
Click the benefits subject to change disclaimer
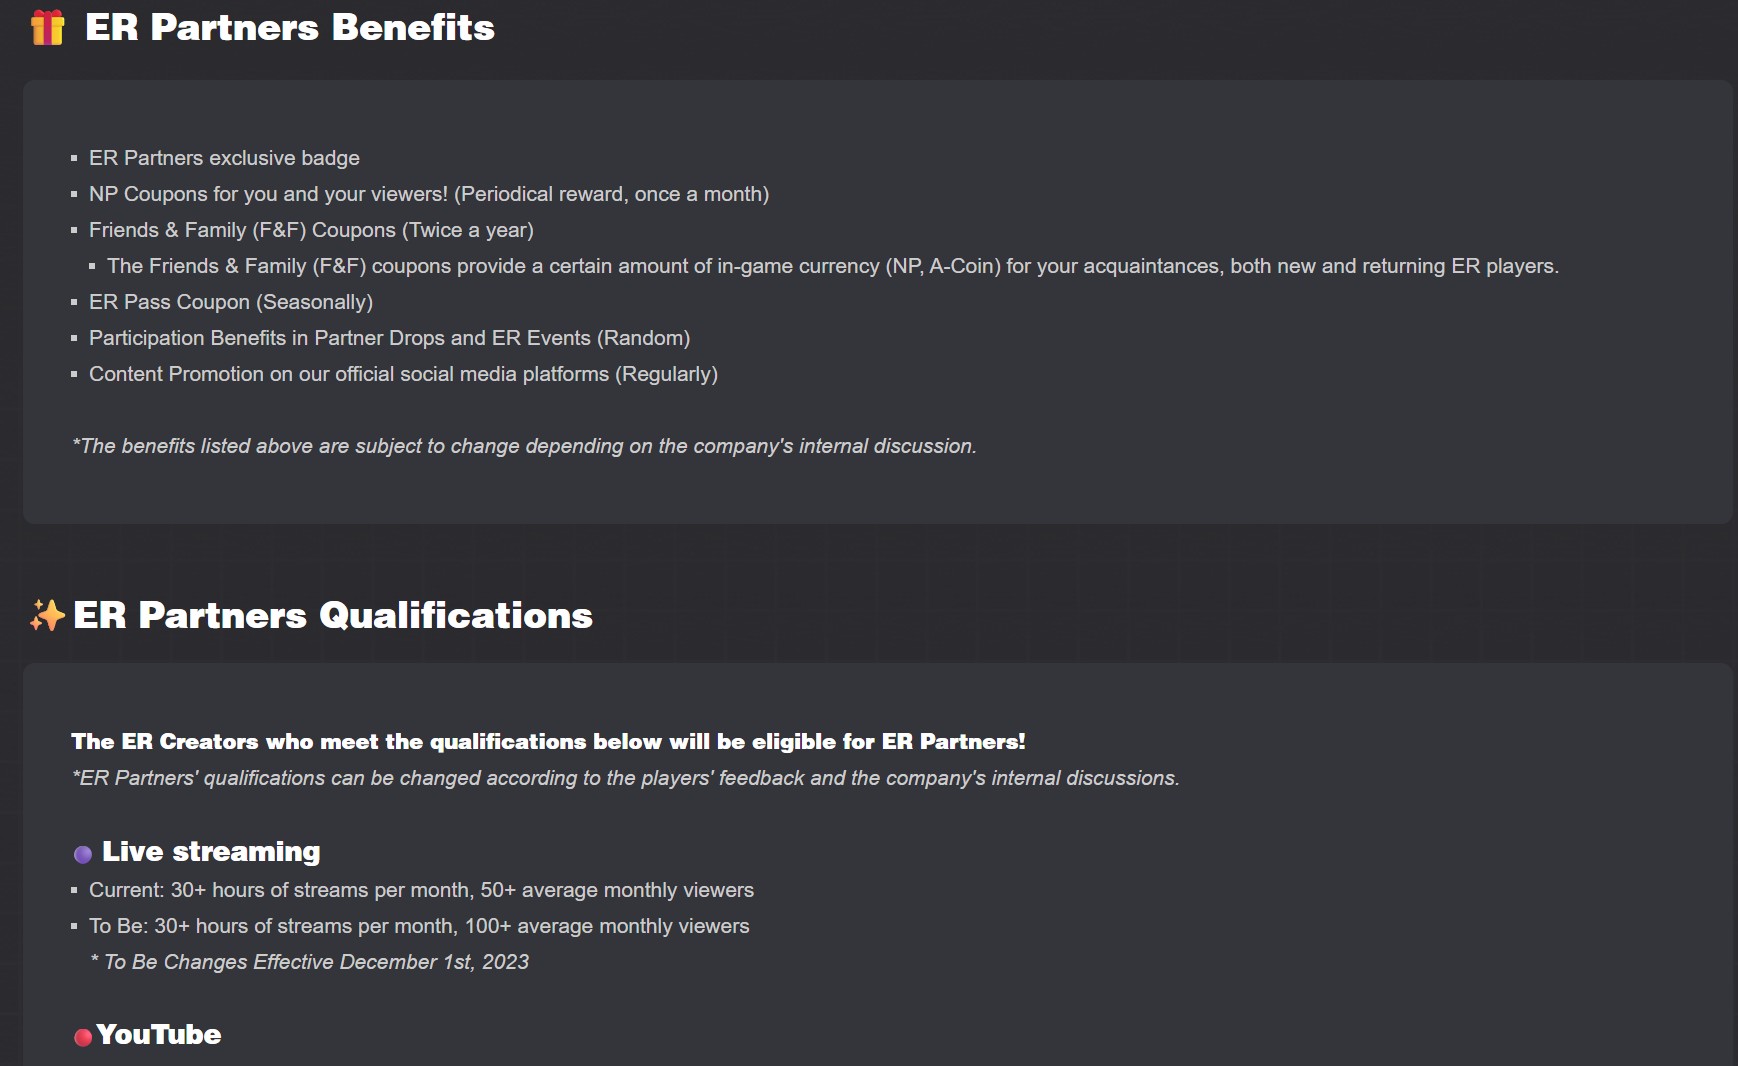coord(524,446)
